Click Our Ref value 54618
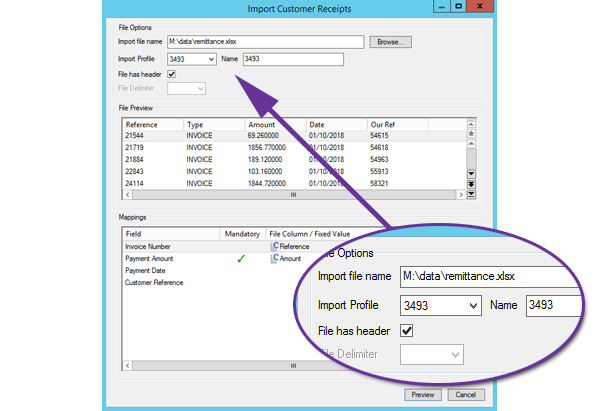The width and height of the screenshot is (600, 411). tap(379, 147)
